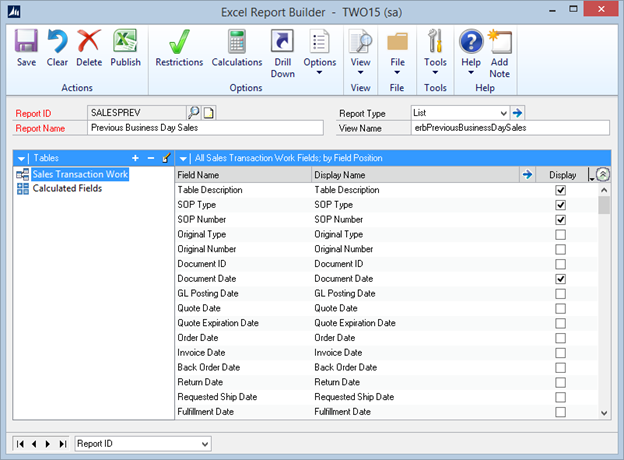Select Calculated Fields tree item
The height and width of the screenshot is (460, 624).
(x=67, y=189)
